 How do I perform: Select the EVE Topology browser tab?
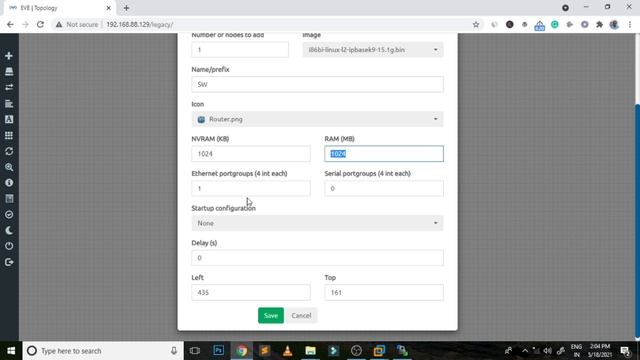(x=57, y=8)
